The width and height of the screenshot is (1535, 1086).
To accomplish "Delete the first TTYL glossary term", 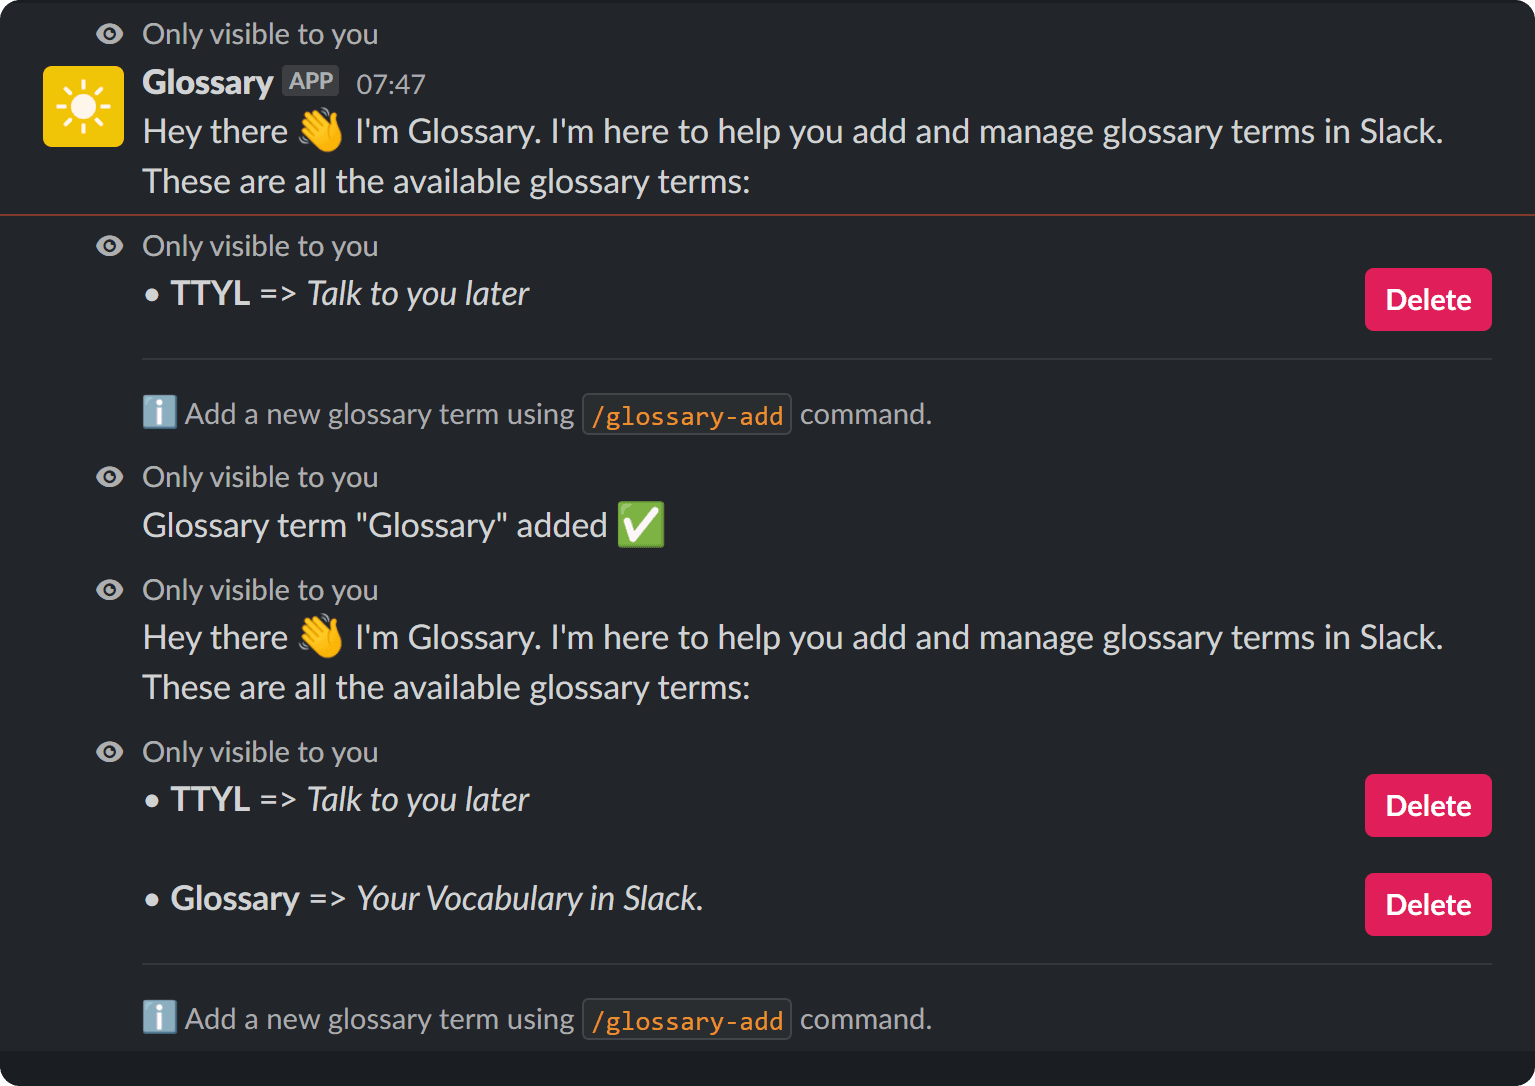I will (x=1427, y=299).
